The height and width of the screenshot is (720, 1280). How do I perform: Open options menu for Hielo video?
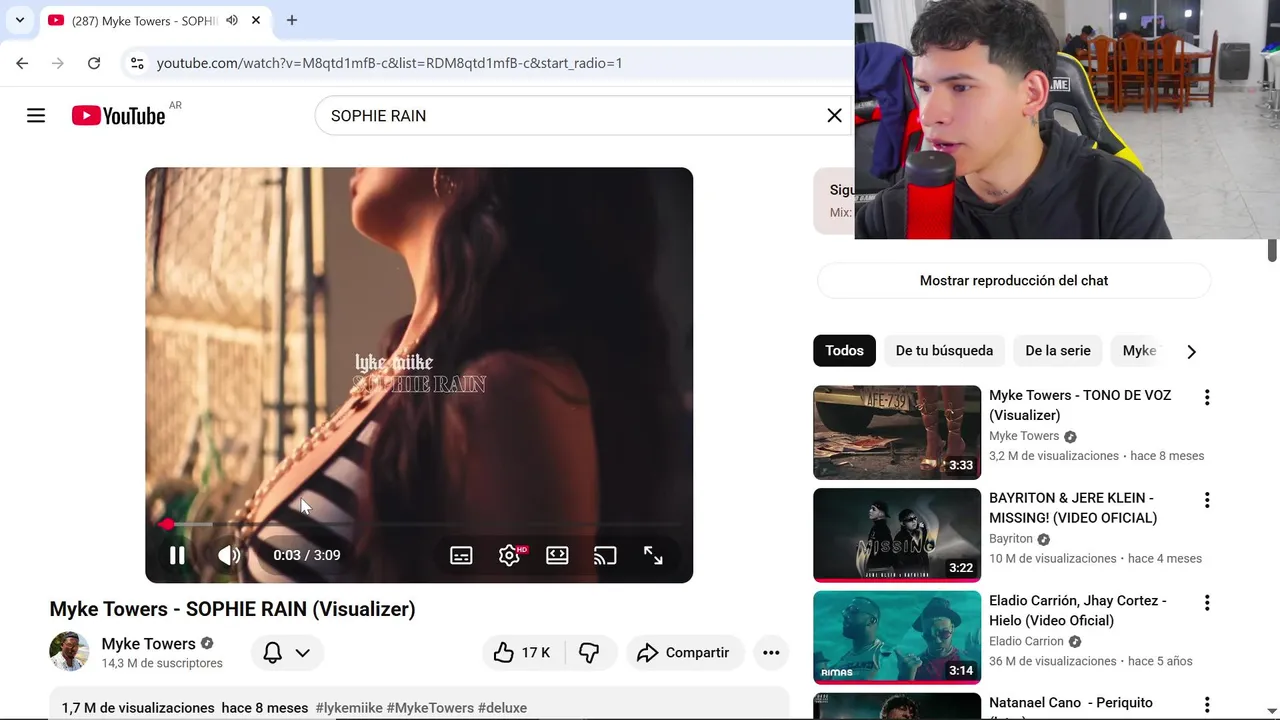(1207, 603)
